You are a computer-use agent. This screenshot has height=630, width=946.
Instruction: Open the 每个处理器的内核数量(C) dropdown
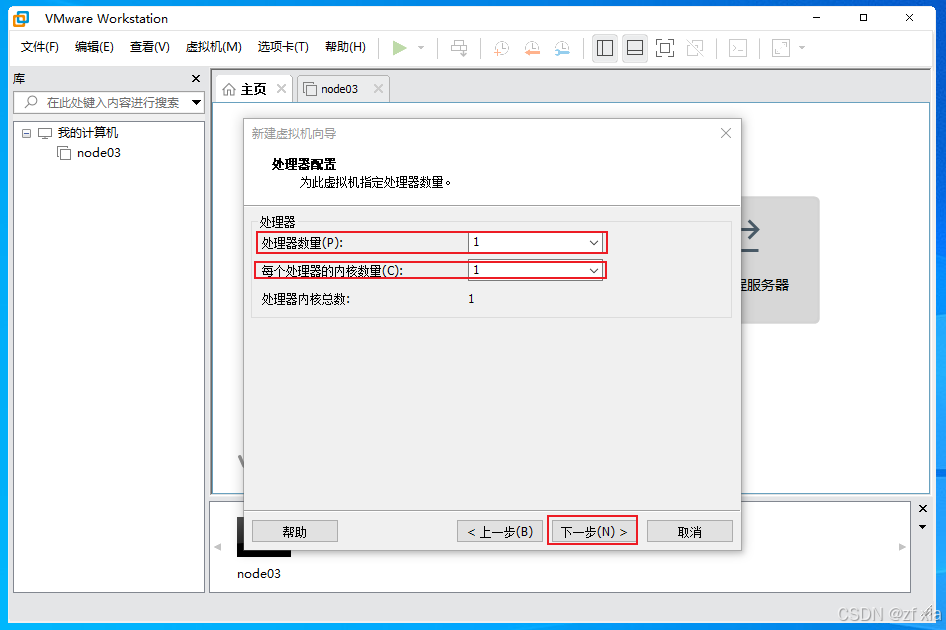click(535, 270)
